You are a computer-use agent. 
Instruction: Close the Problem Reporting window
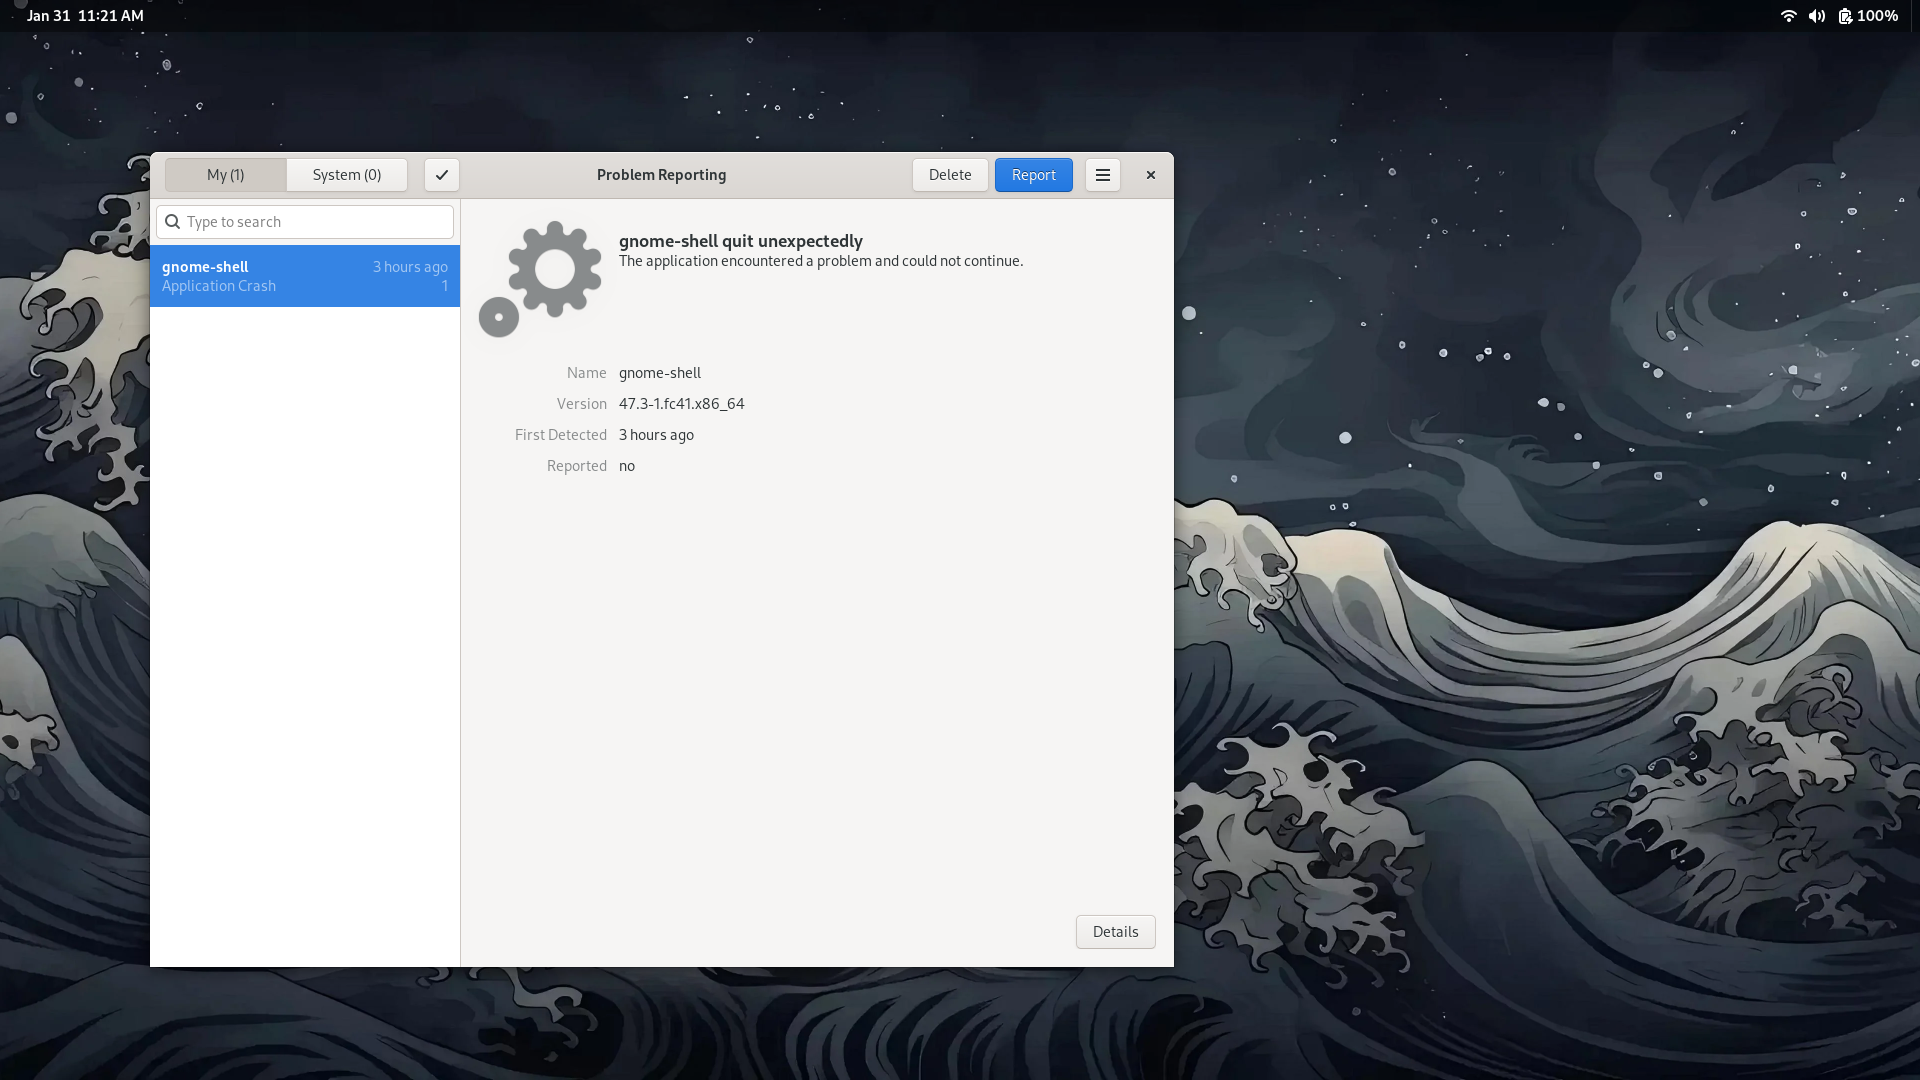(1150, 175)
